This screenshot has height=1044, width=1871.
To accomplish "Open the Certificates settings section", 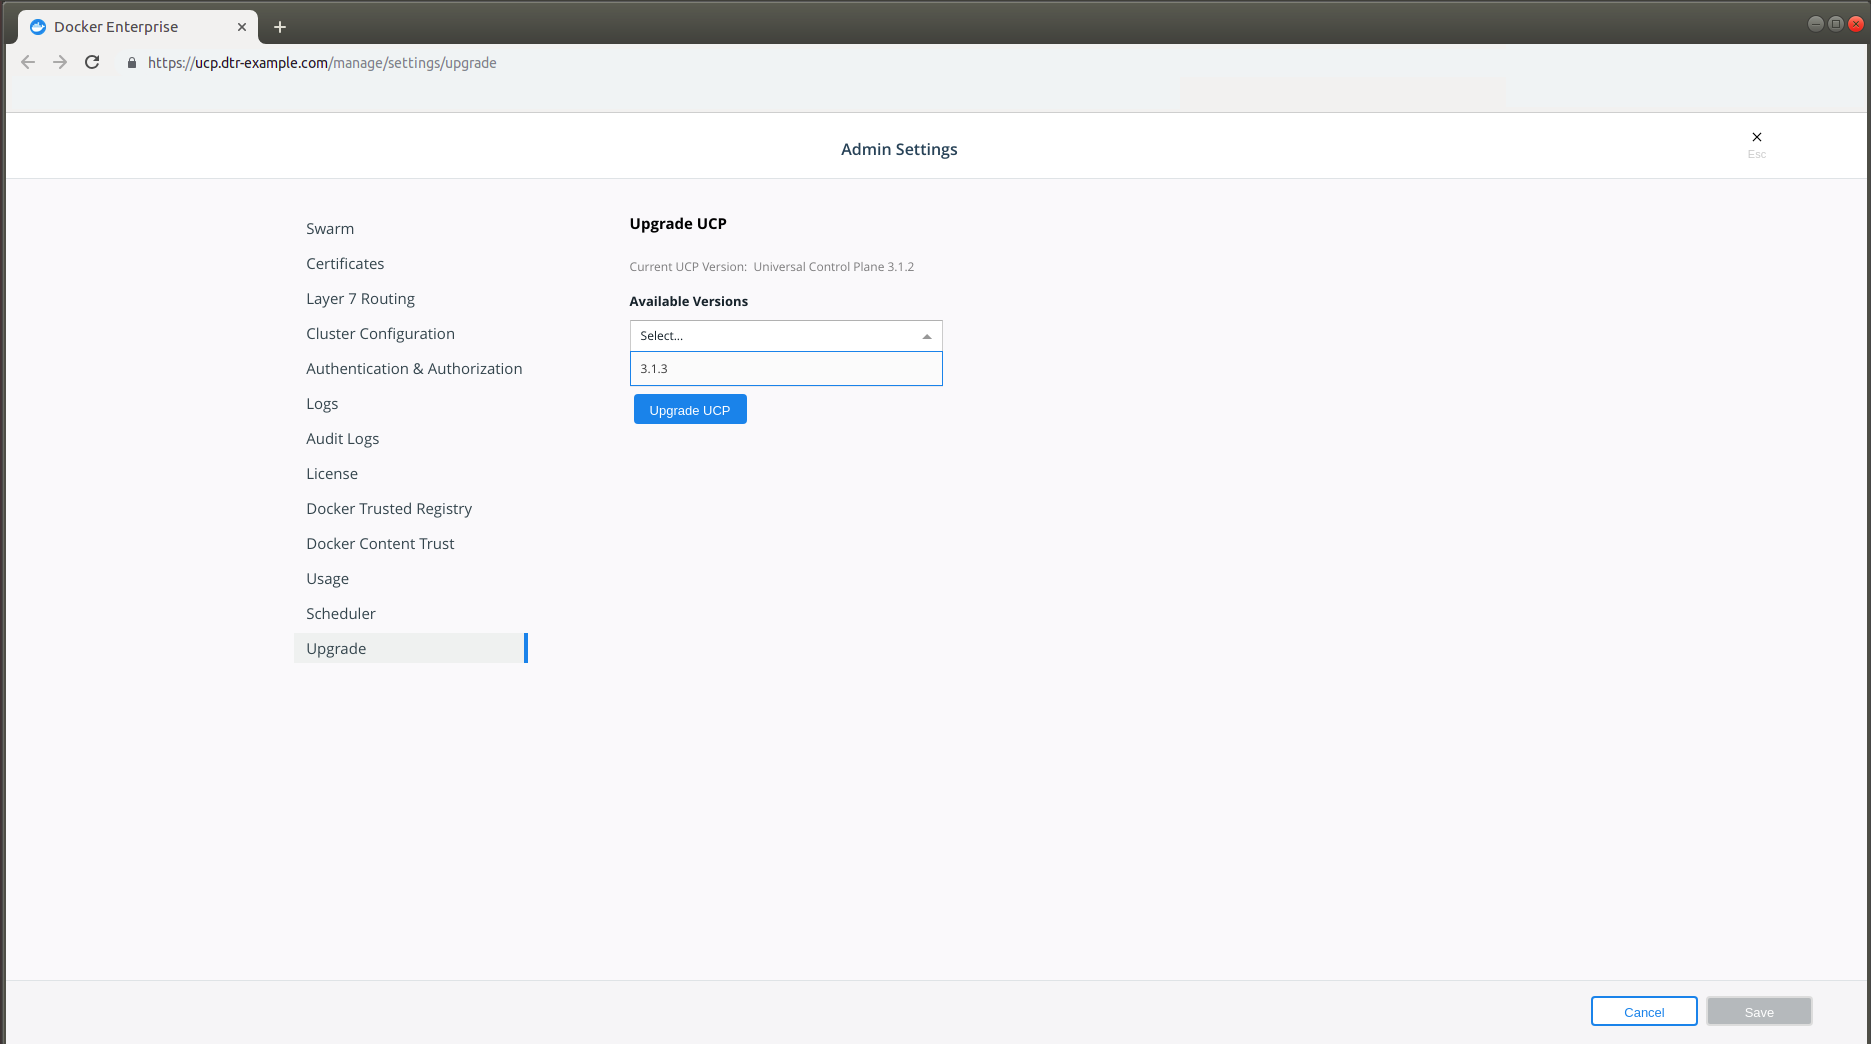I will click(345, 264).
